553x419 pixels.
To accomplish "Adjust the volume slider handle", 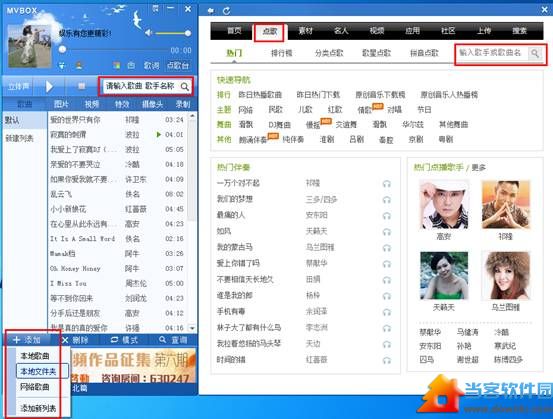I will pos(188,33).
